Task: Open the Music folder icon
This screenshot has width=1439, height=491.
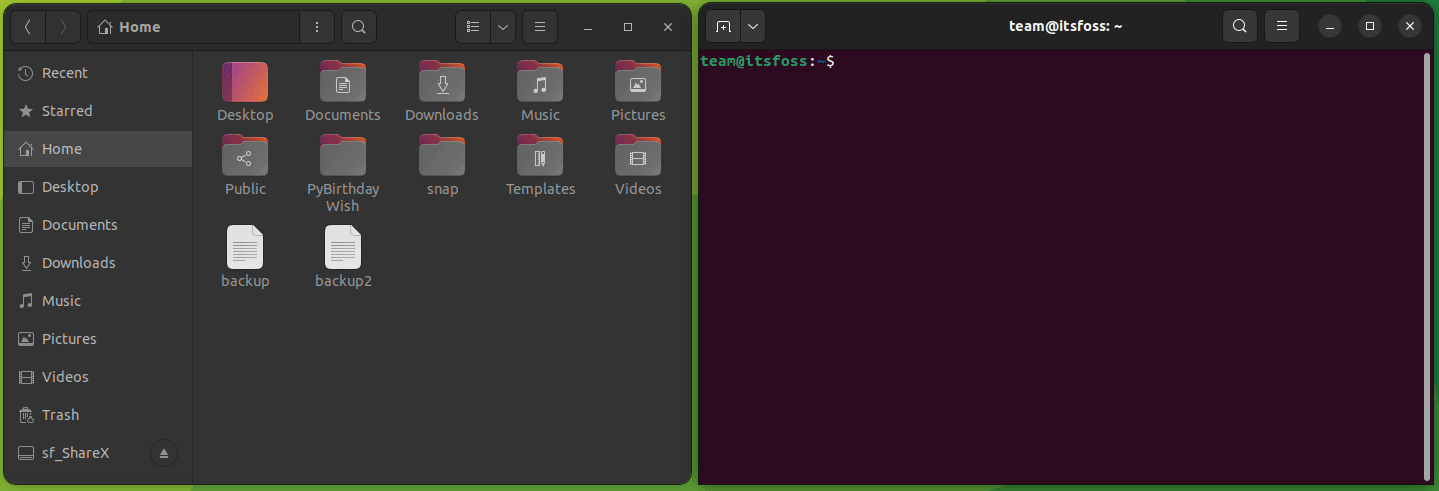Action: click(x=540, y=82)
